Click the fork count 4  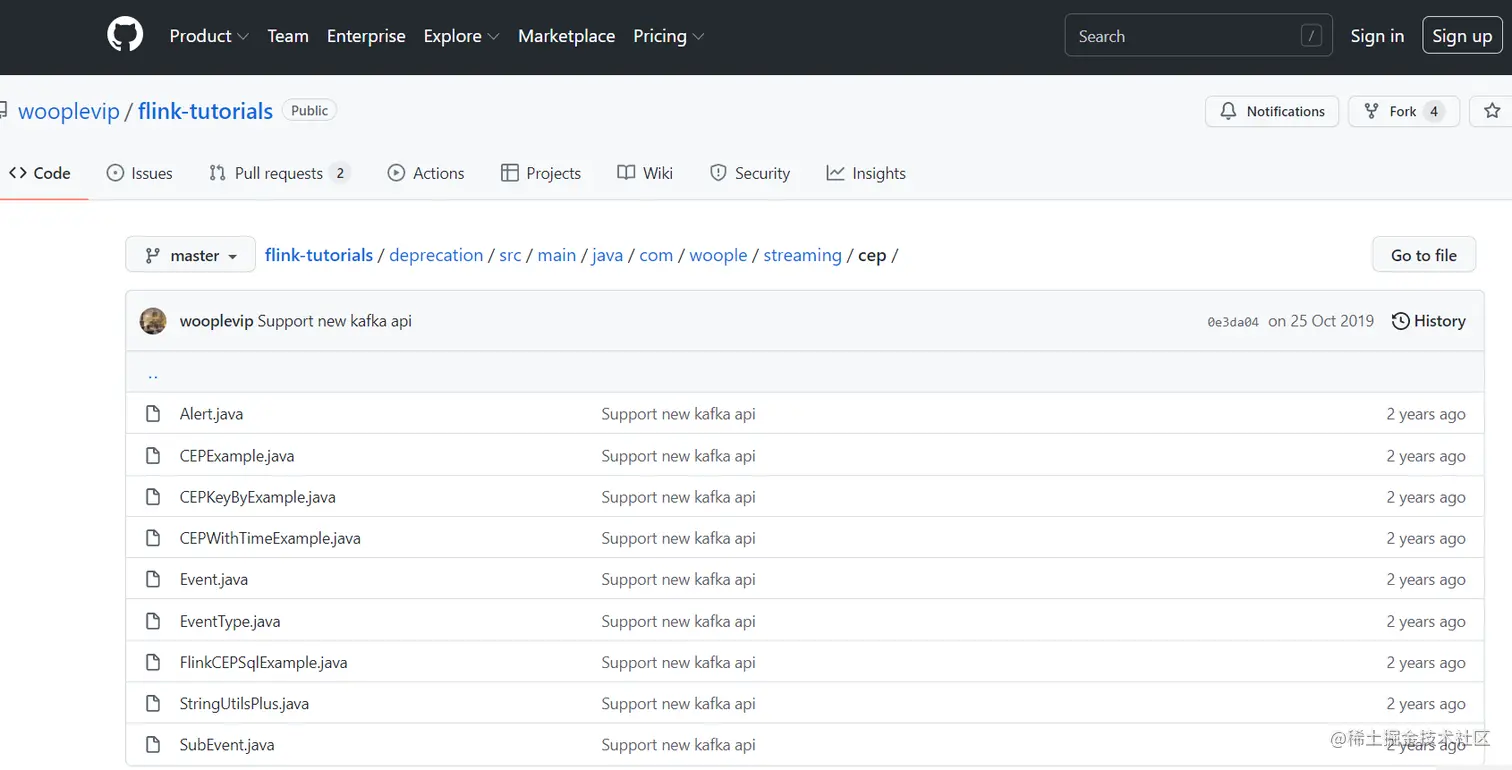[1434, 111]
